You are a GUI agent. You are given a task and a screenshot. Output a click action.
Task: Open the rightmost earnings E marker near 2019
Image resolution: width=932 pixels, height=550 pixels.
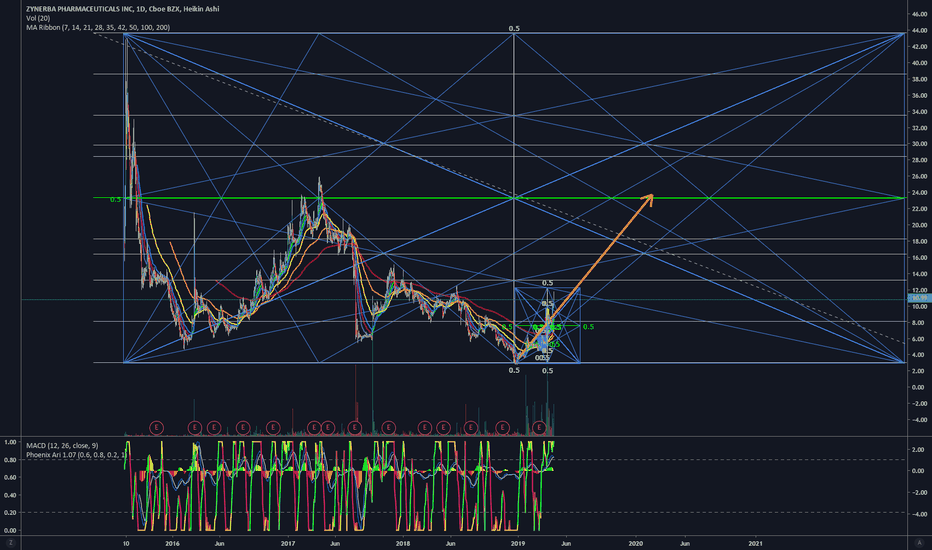(539, 427)
